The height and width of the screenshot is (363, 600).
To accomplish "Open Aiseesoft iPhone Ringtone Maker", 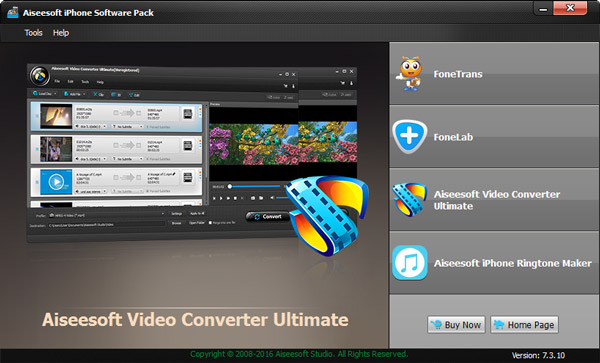I will 494,263.
